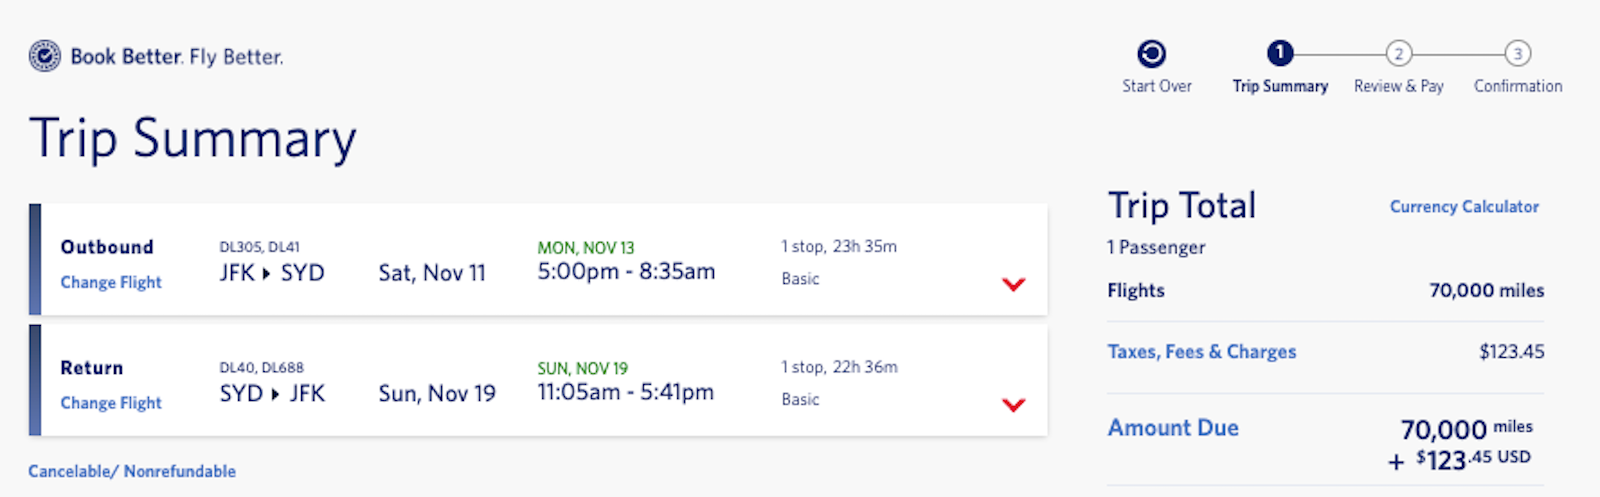Click the Cancelable/ Nonrefundable link
The height and width of the screenshot is (497, 1600).
click(x=132, y=471)
